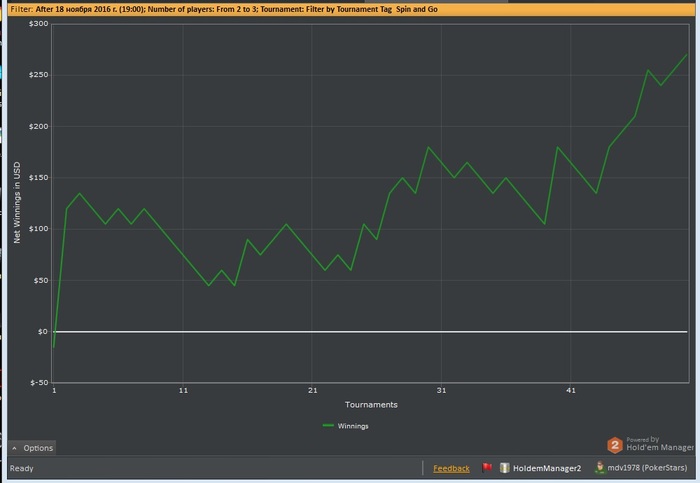Click the HoldemManager2 database name
The height and width of the screenshot is (483, 700).
[x=547, y=468]
